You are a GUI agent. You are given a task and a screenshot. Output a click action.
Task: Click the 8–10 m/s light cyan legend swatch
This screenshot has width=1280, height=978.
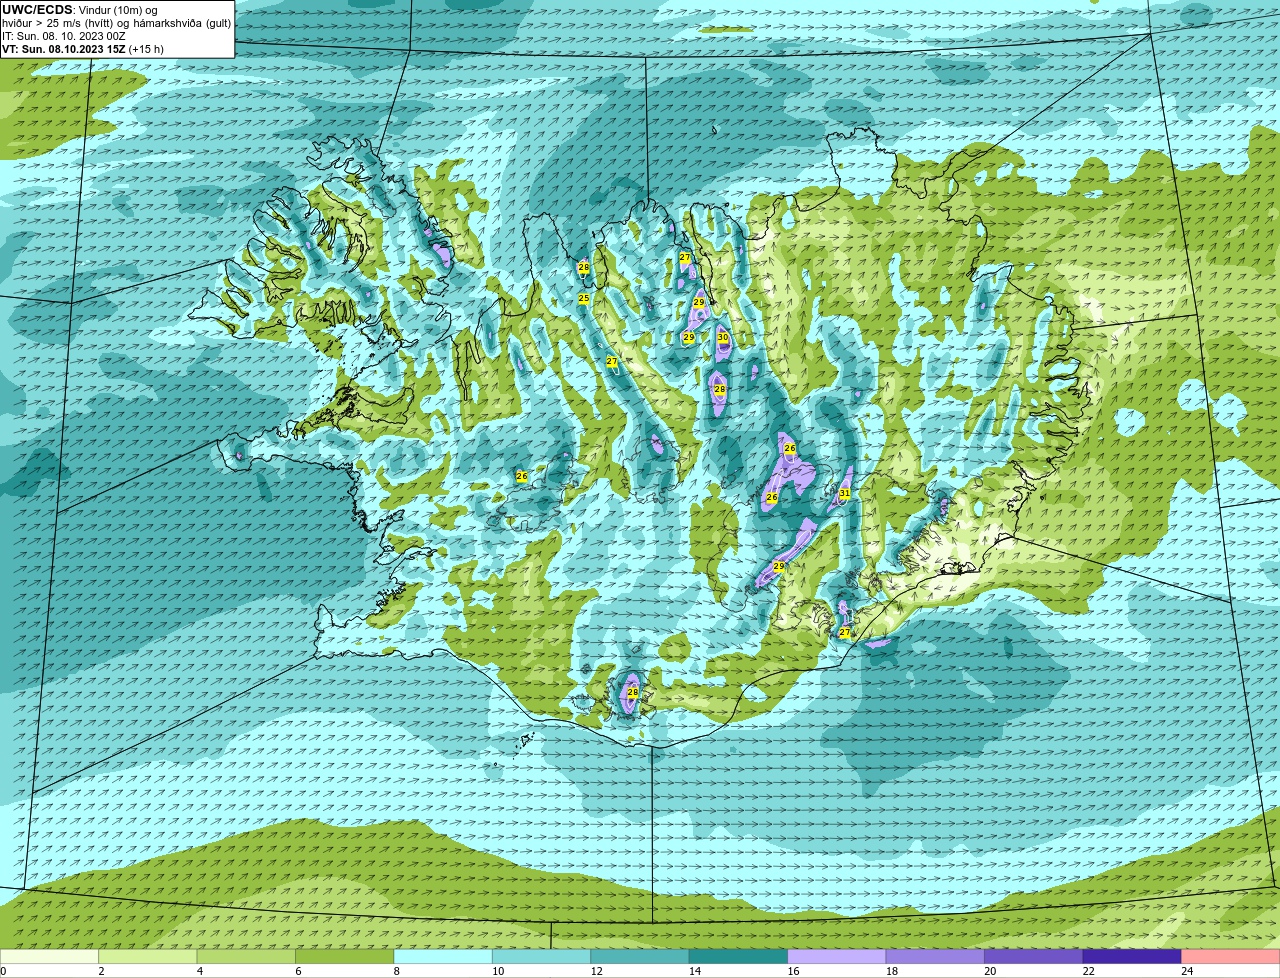[x=444, y=956]
